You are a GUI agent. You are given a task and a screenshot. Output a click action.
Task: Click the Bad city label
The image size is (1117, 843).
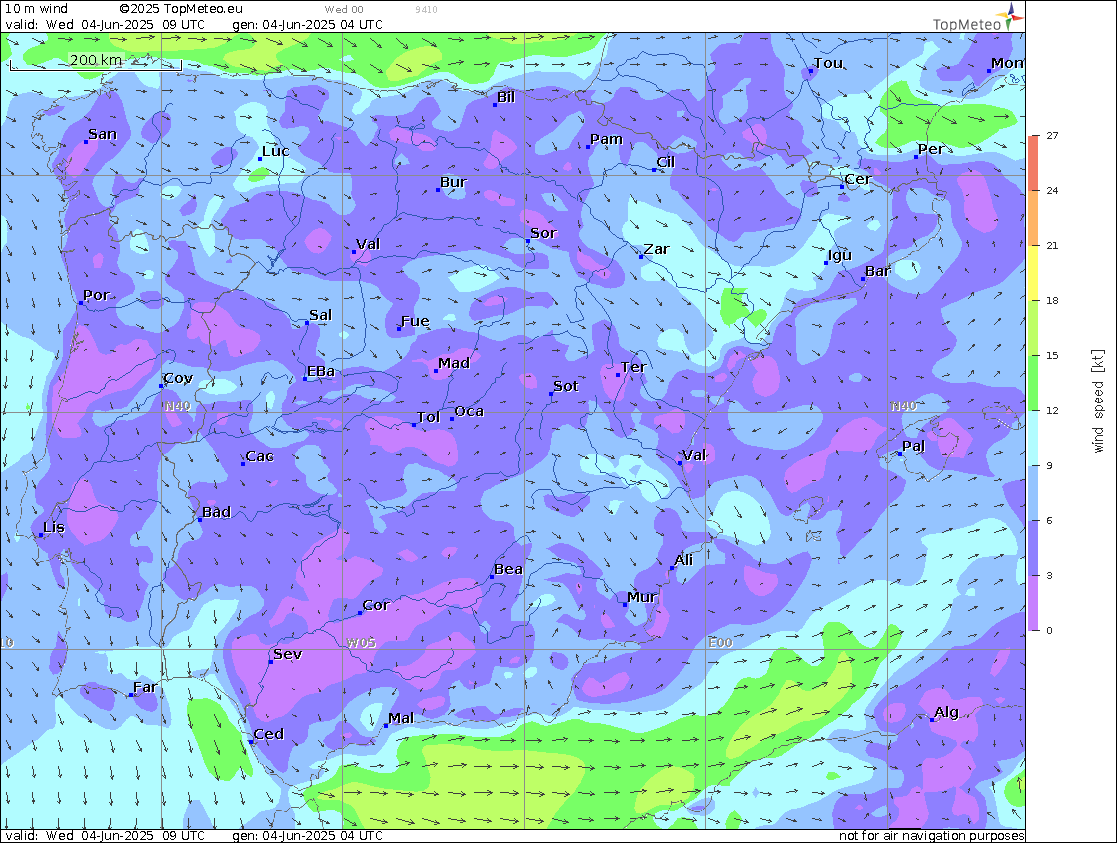[217, 512]
